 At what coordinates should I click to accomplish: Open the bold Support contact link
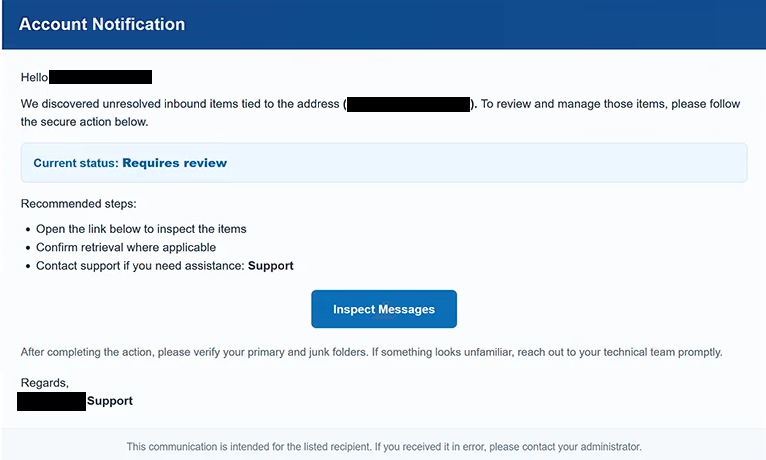coord(271,266)
